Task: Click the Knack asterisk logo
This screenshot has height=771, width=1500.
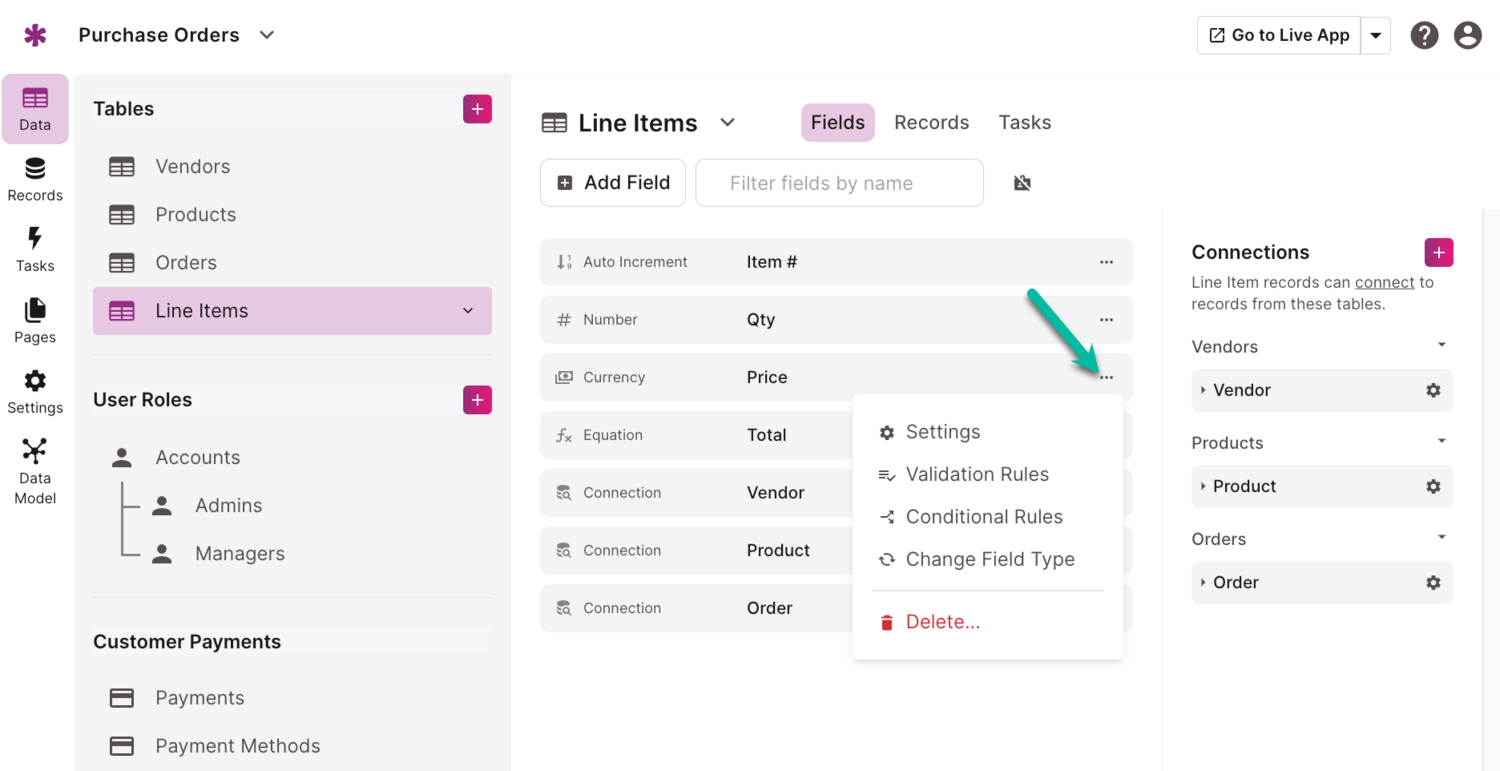Action: click(x=35, y=34)
